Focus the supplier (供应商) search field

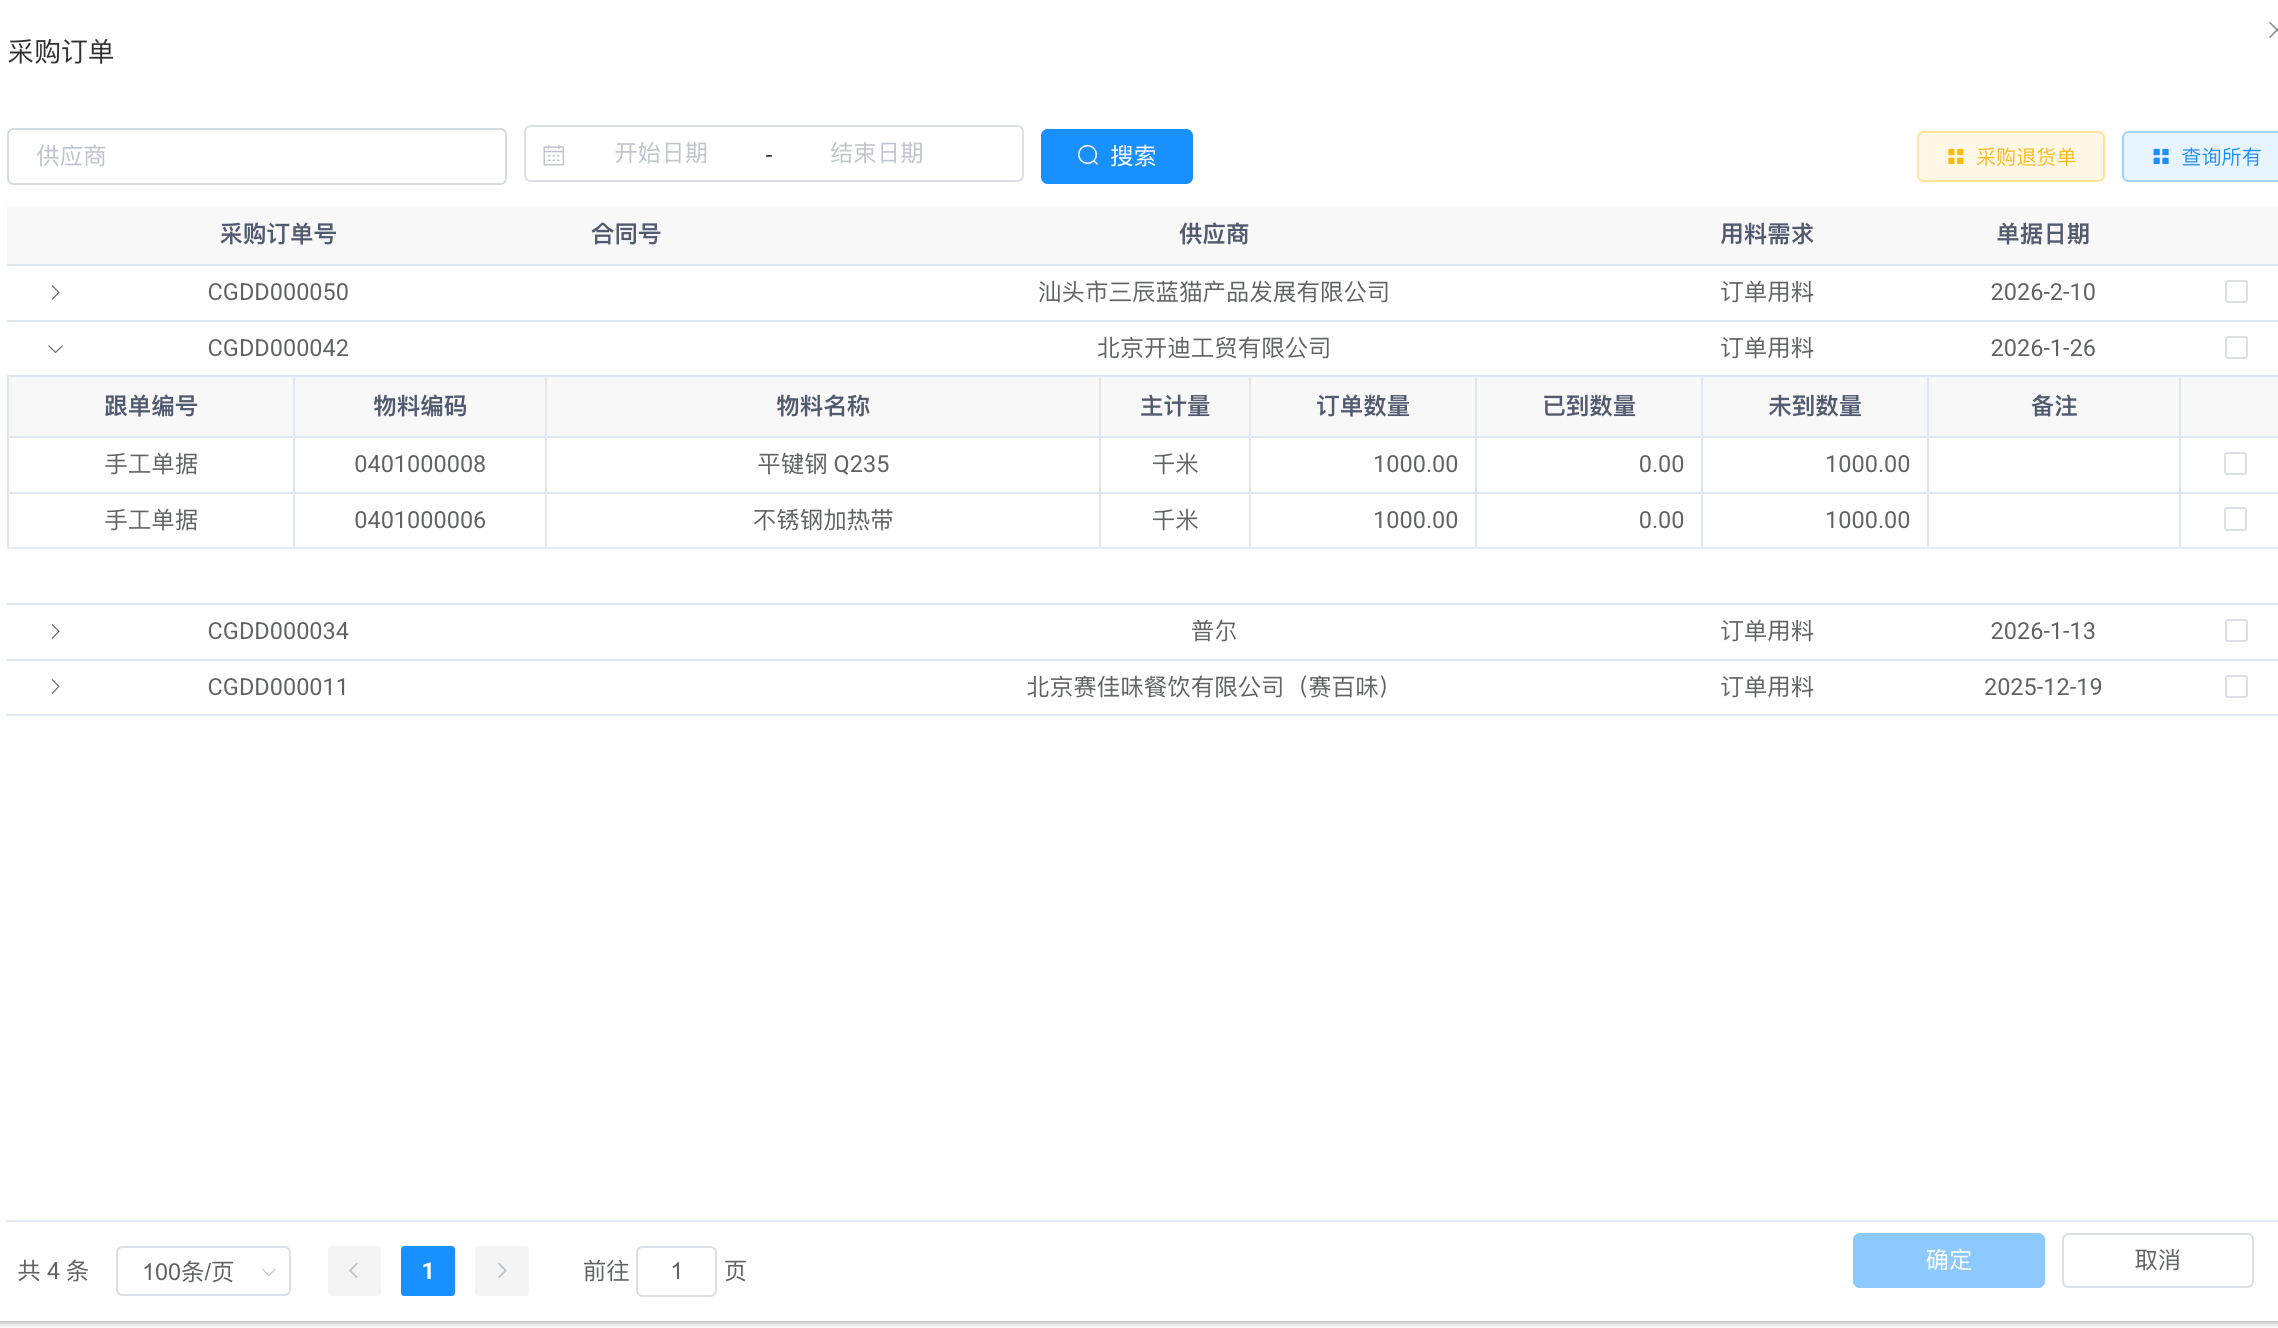257,156
